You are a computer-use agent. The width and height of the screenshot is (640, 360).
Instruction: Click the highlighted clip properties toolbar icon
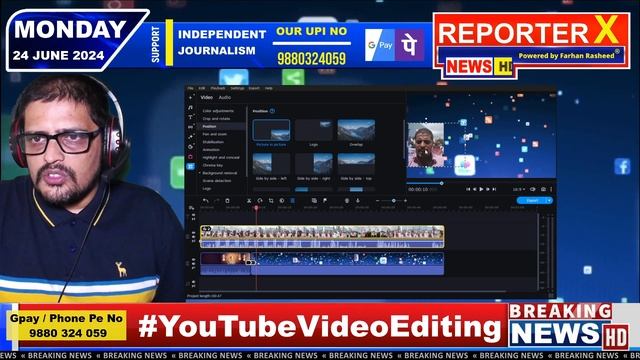tap(293, 201)
